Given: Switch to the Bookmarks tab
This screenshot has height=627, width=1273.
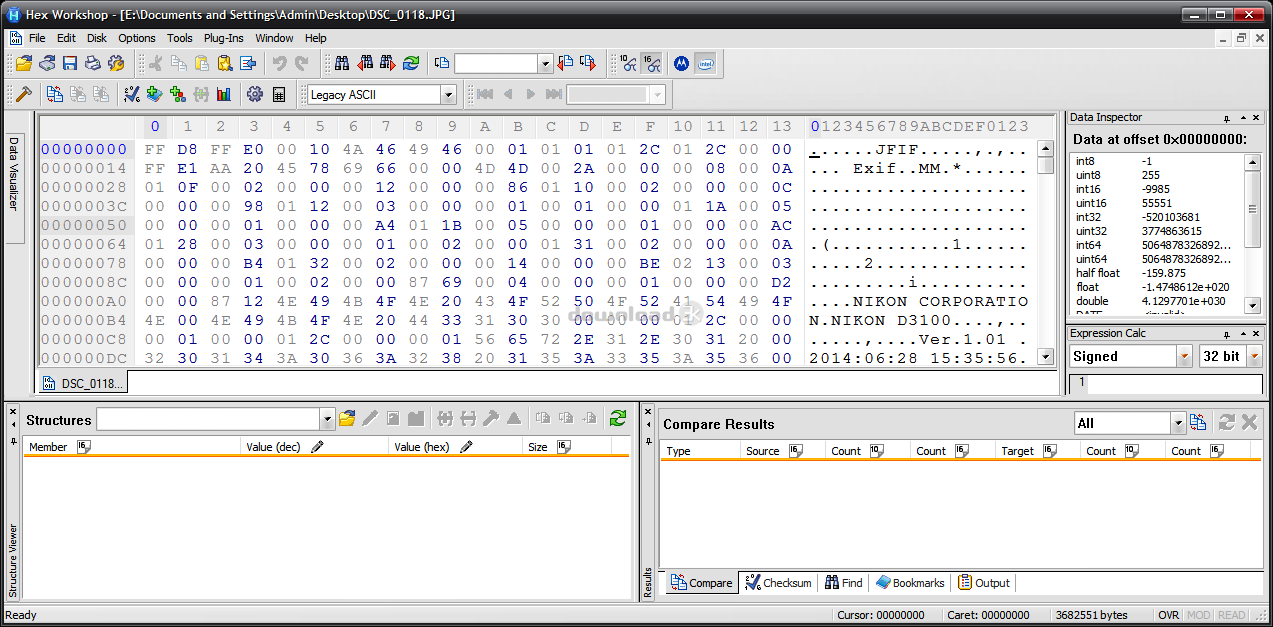Looking at the screenshot, I should click(909, 583).
